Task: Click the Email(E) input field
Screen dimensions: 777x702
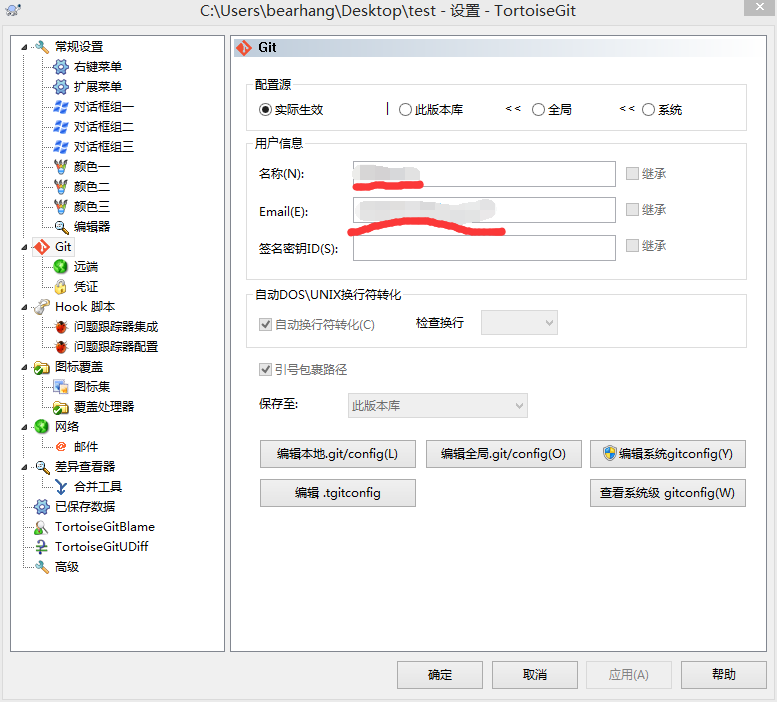Action: tap(484, 210)
